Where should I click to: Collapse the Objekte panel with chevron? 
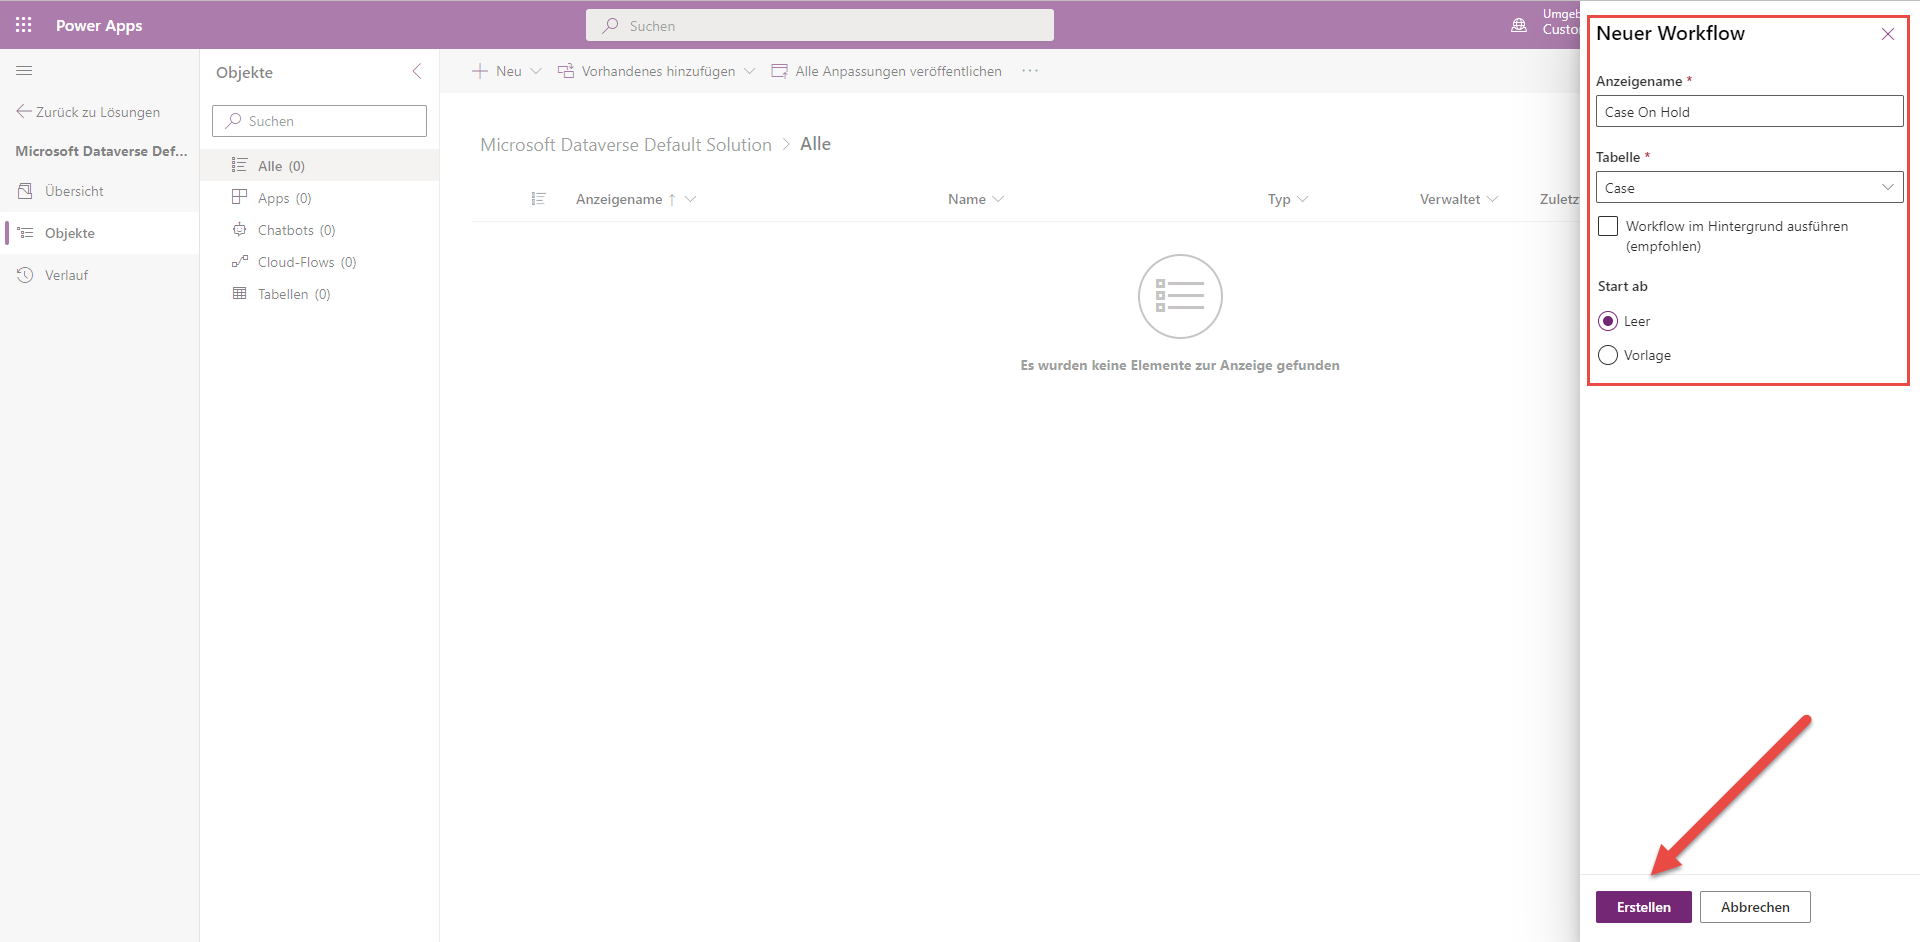(x=417, y=71)
